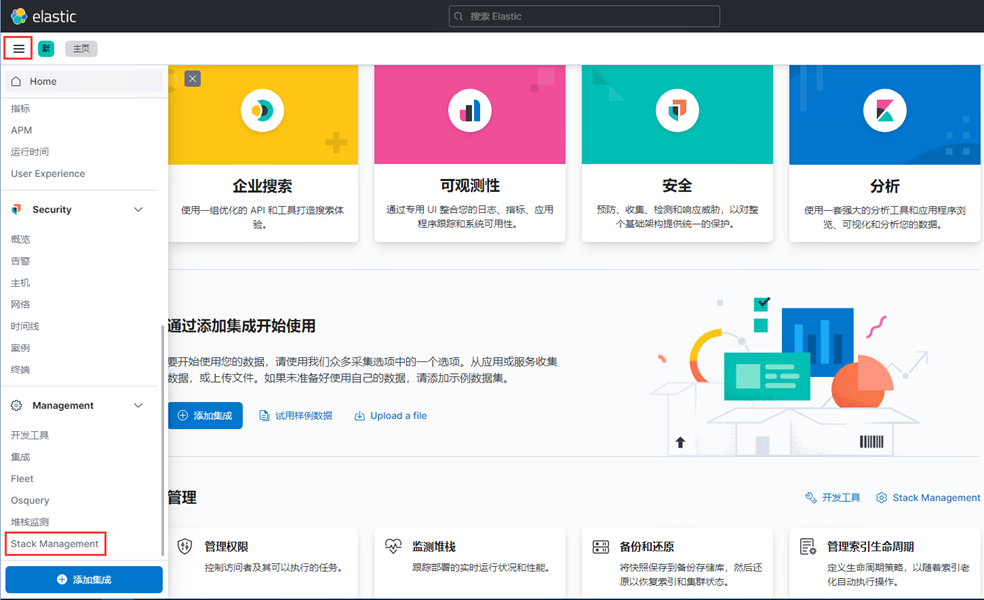984x600 pixels.
Task: Open the 备份和还原 card title
Action: (x=646, y=547)
